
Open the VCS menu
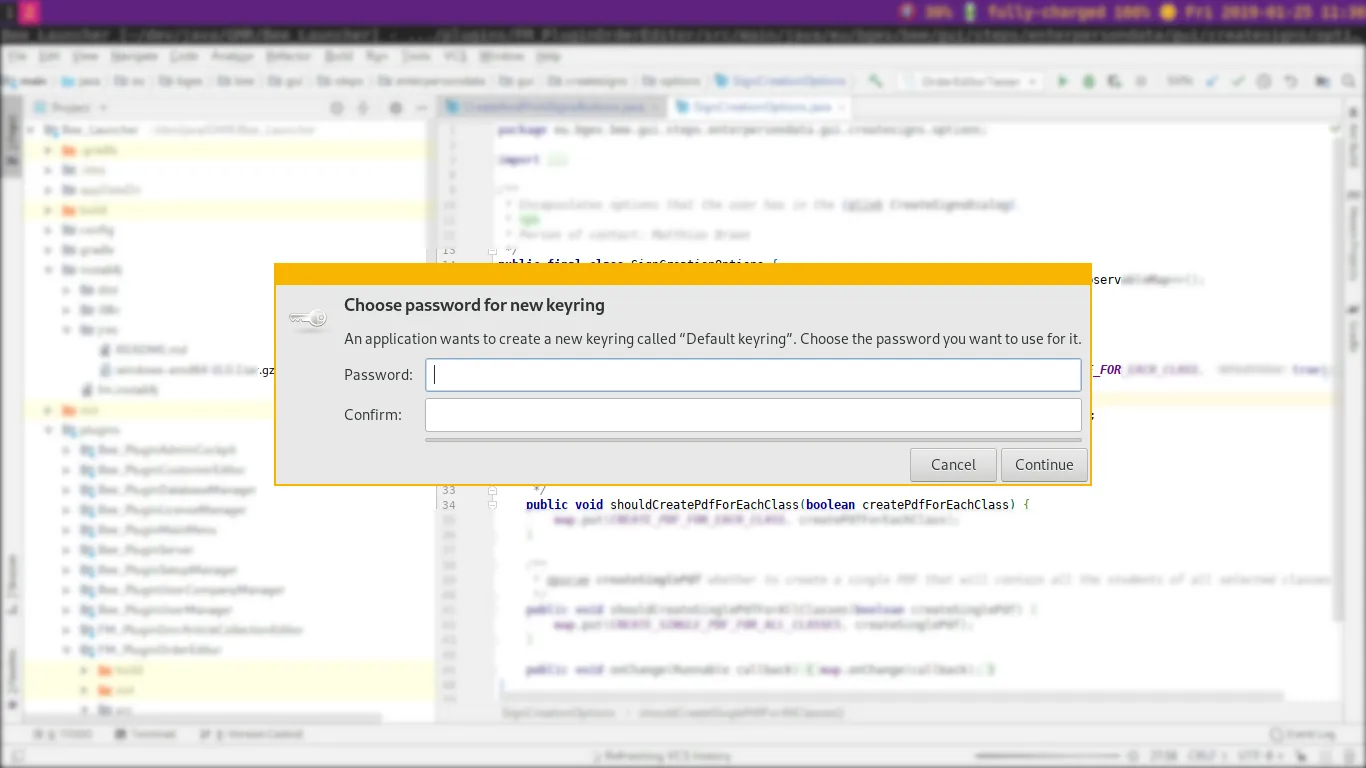[x=455, y=57]
